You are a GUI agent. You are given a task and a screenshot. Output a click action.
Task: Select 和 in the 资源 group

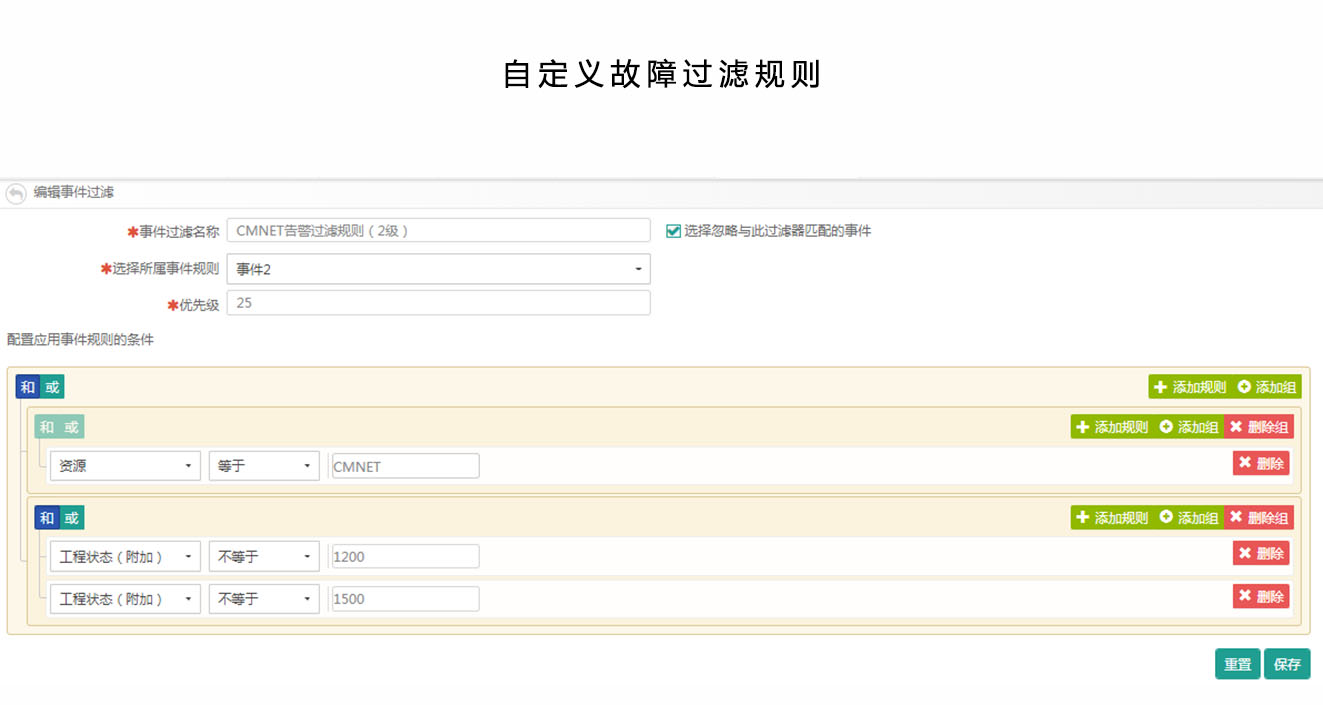click(47, 427)
